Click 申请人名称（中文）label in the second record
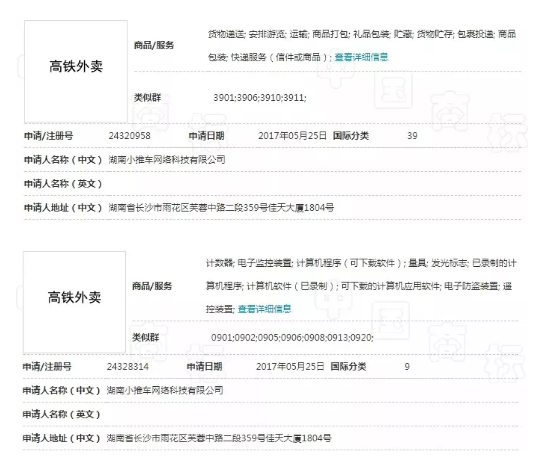 tap(61, 390)
